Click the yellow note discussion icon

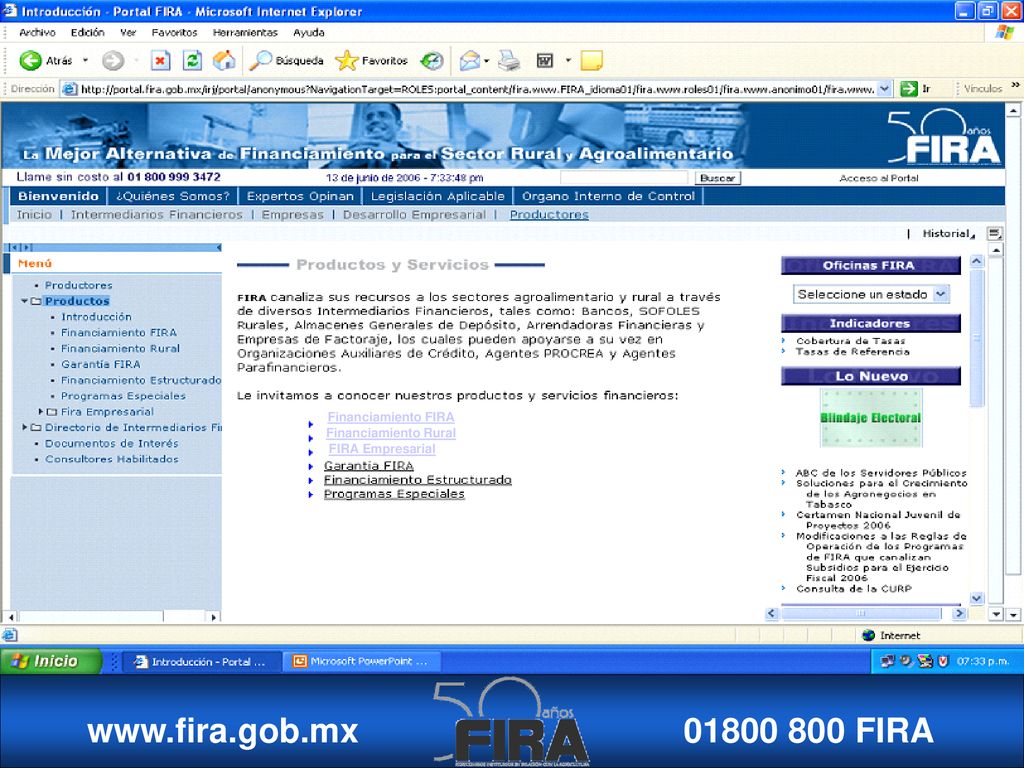tap(591, 61)
